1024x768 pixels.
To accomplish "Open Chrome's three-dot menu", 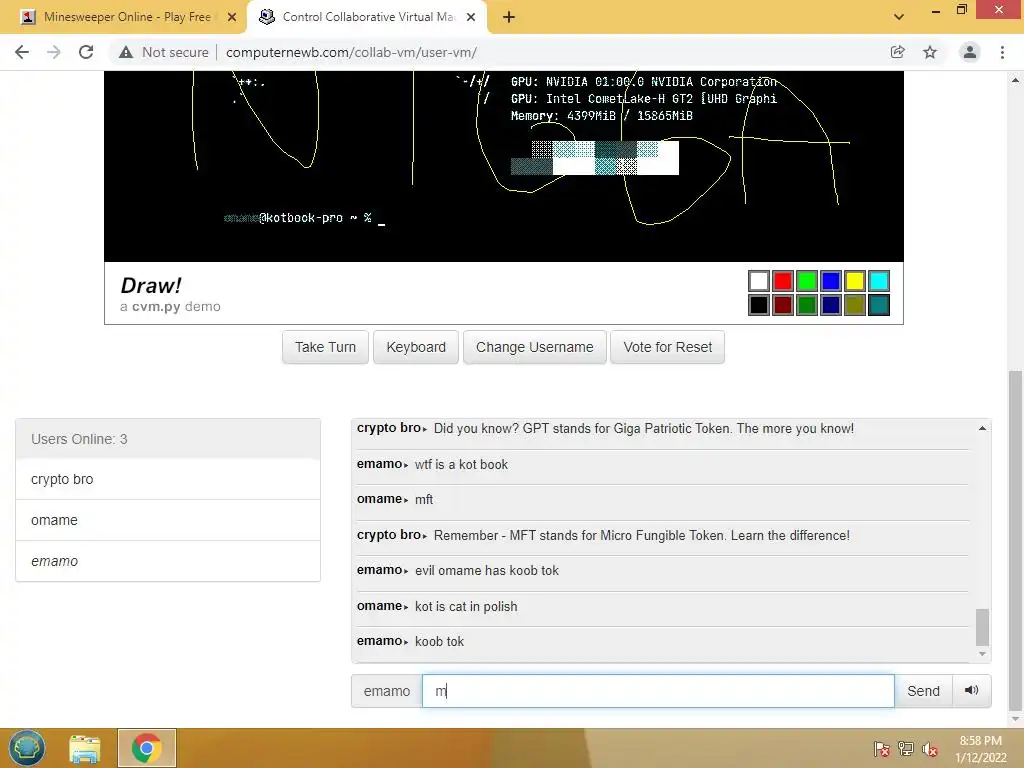I will pyautogui.click(x=1002, y=52).
